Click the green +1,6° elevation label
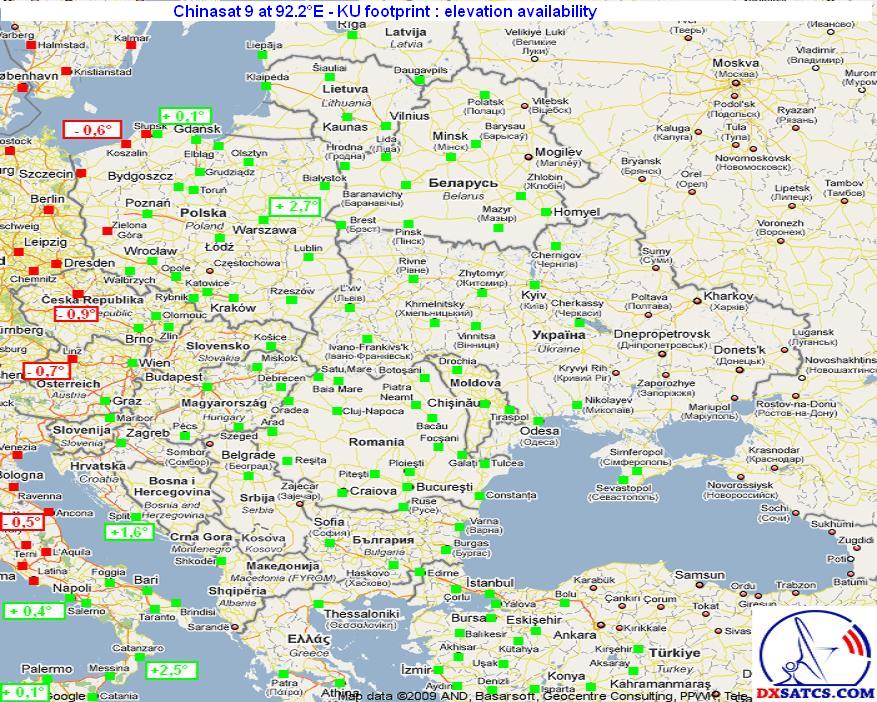 pyautogui.click(x=129, y=531)
